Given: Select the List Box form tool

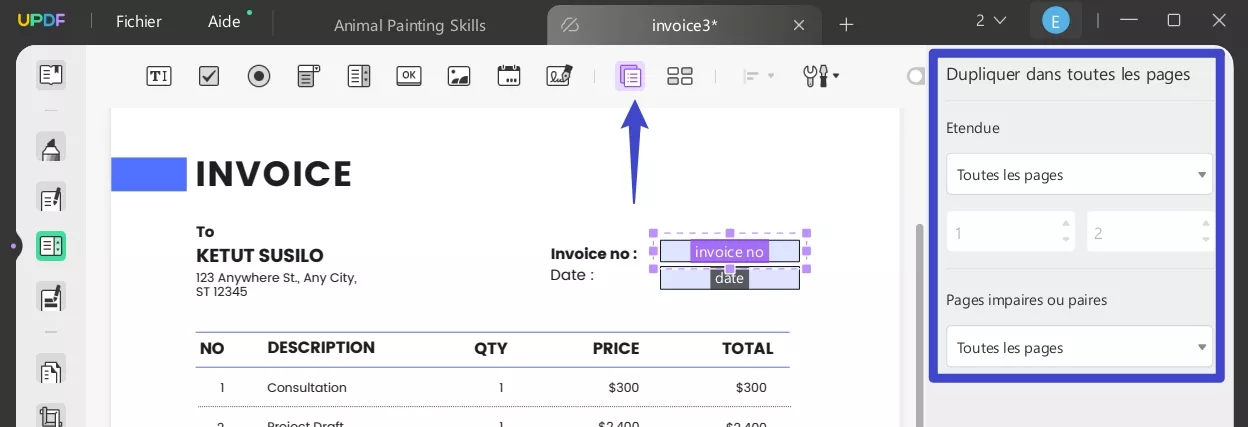Looking at the screenshot, I should (359, 76).
